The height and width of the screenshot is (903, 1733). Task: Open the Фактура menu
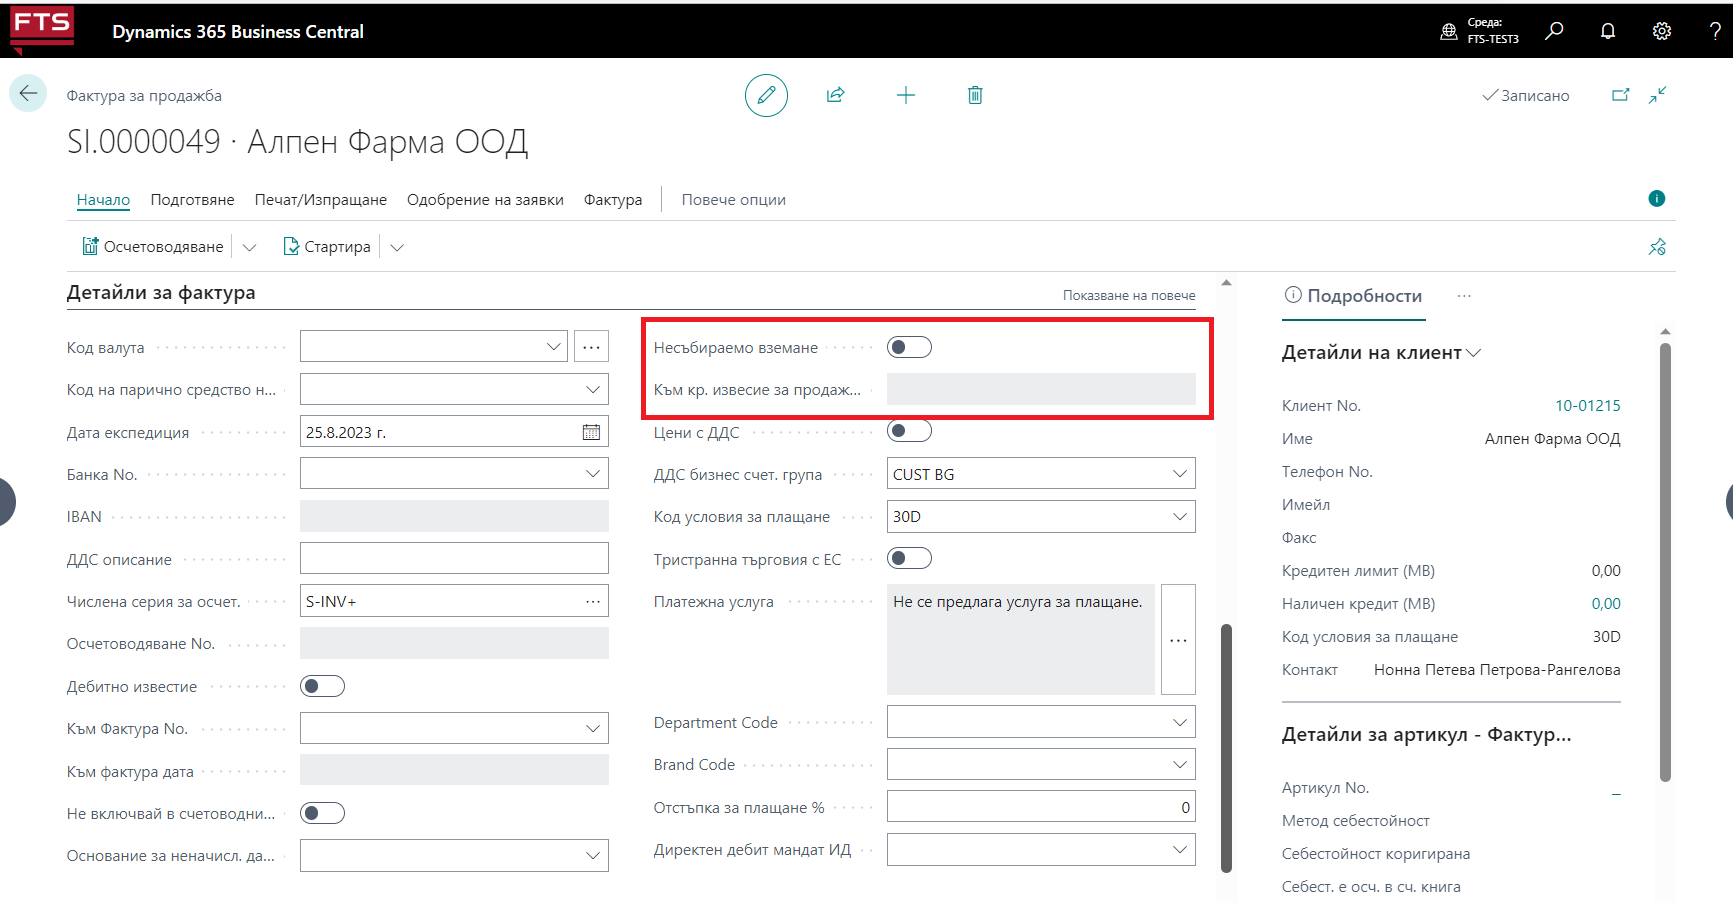click(x=613, y=199)
